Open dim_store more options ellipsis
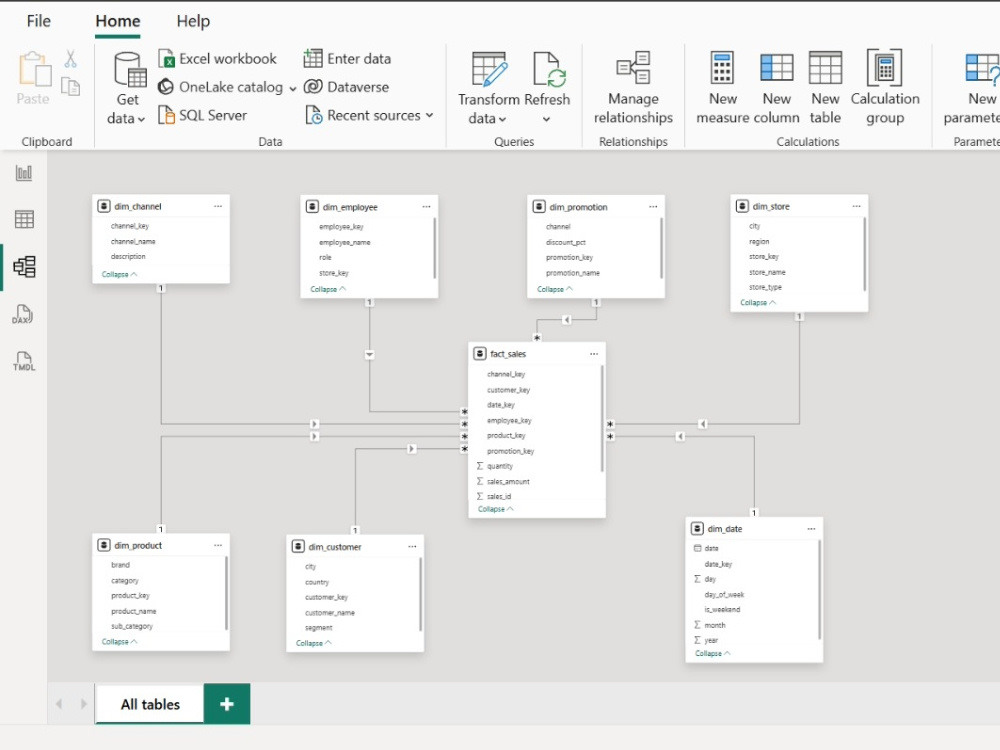The image size is (1000, 750). (x=857, y=206)
